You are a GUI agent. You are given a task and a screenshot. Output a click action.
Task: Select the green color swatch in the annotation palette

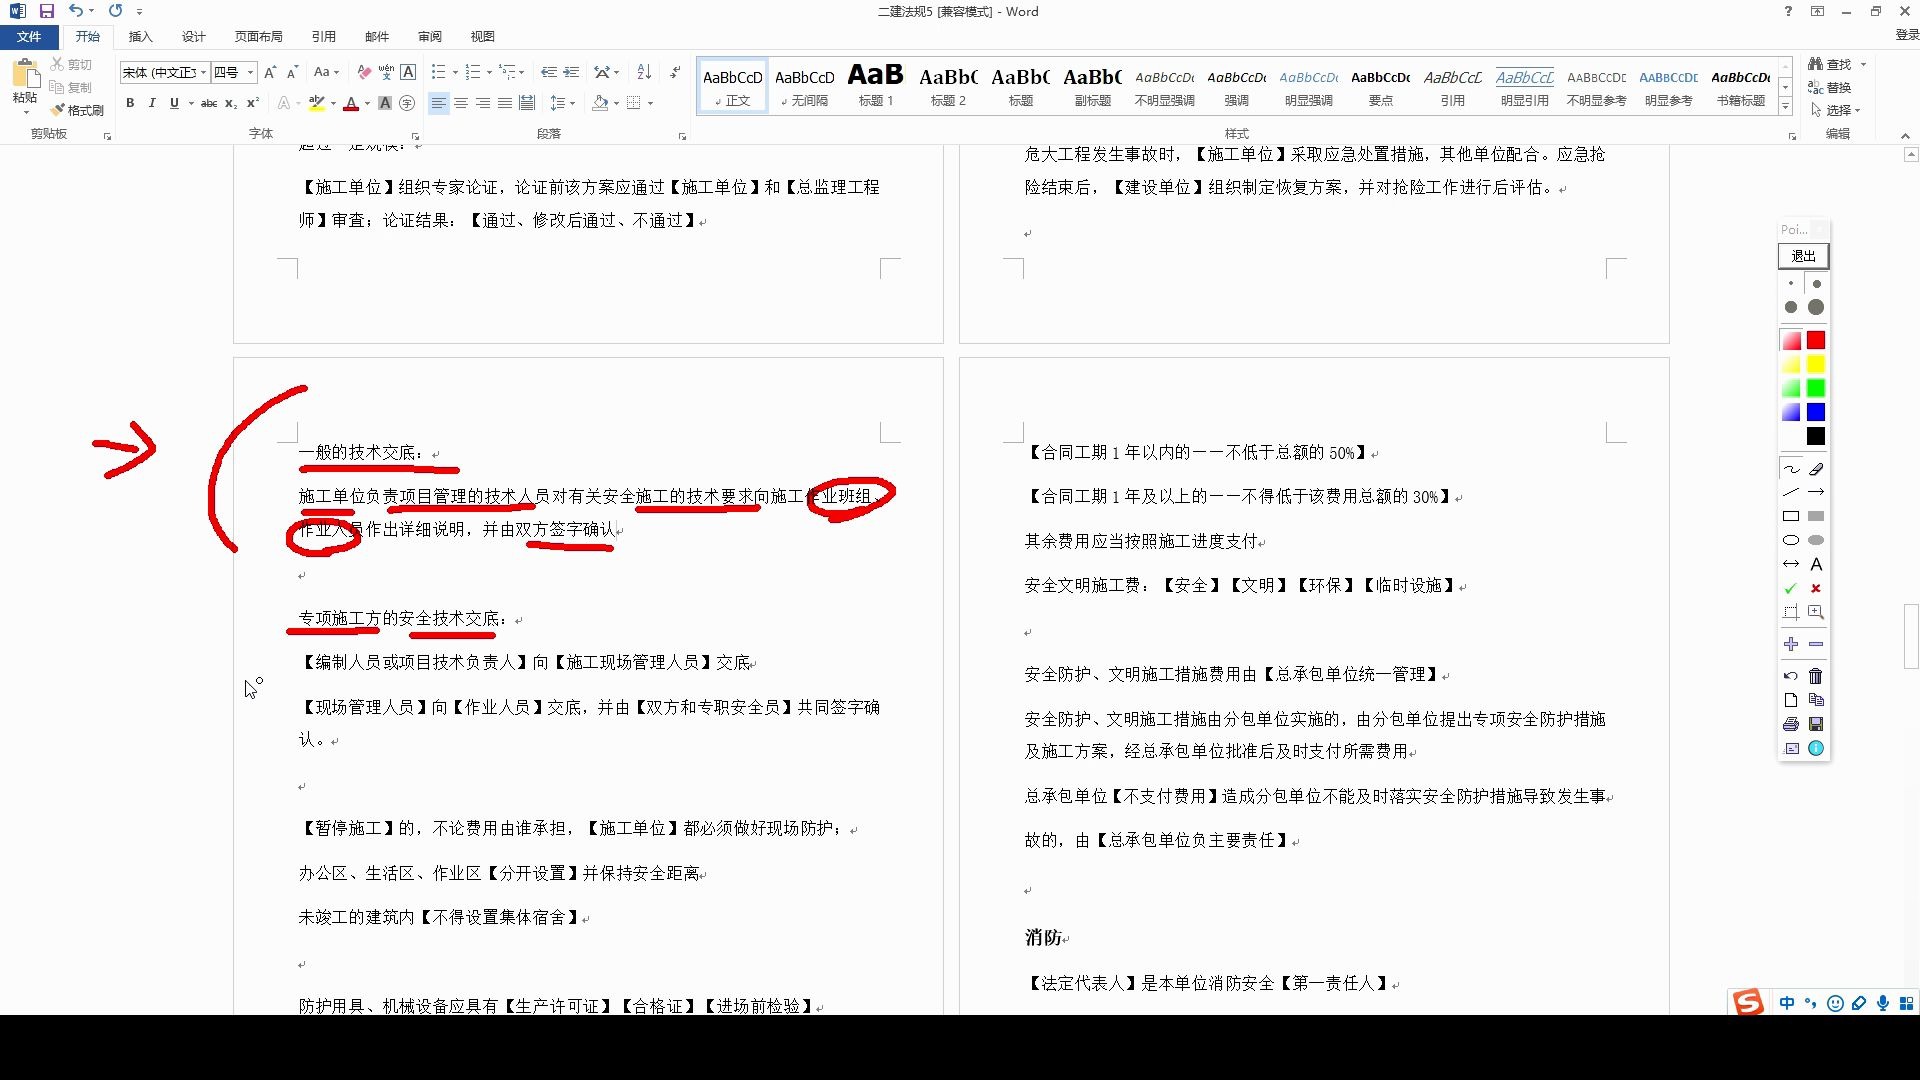1816,389
